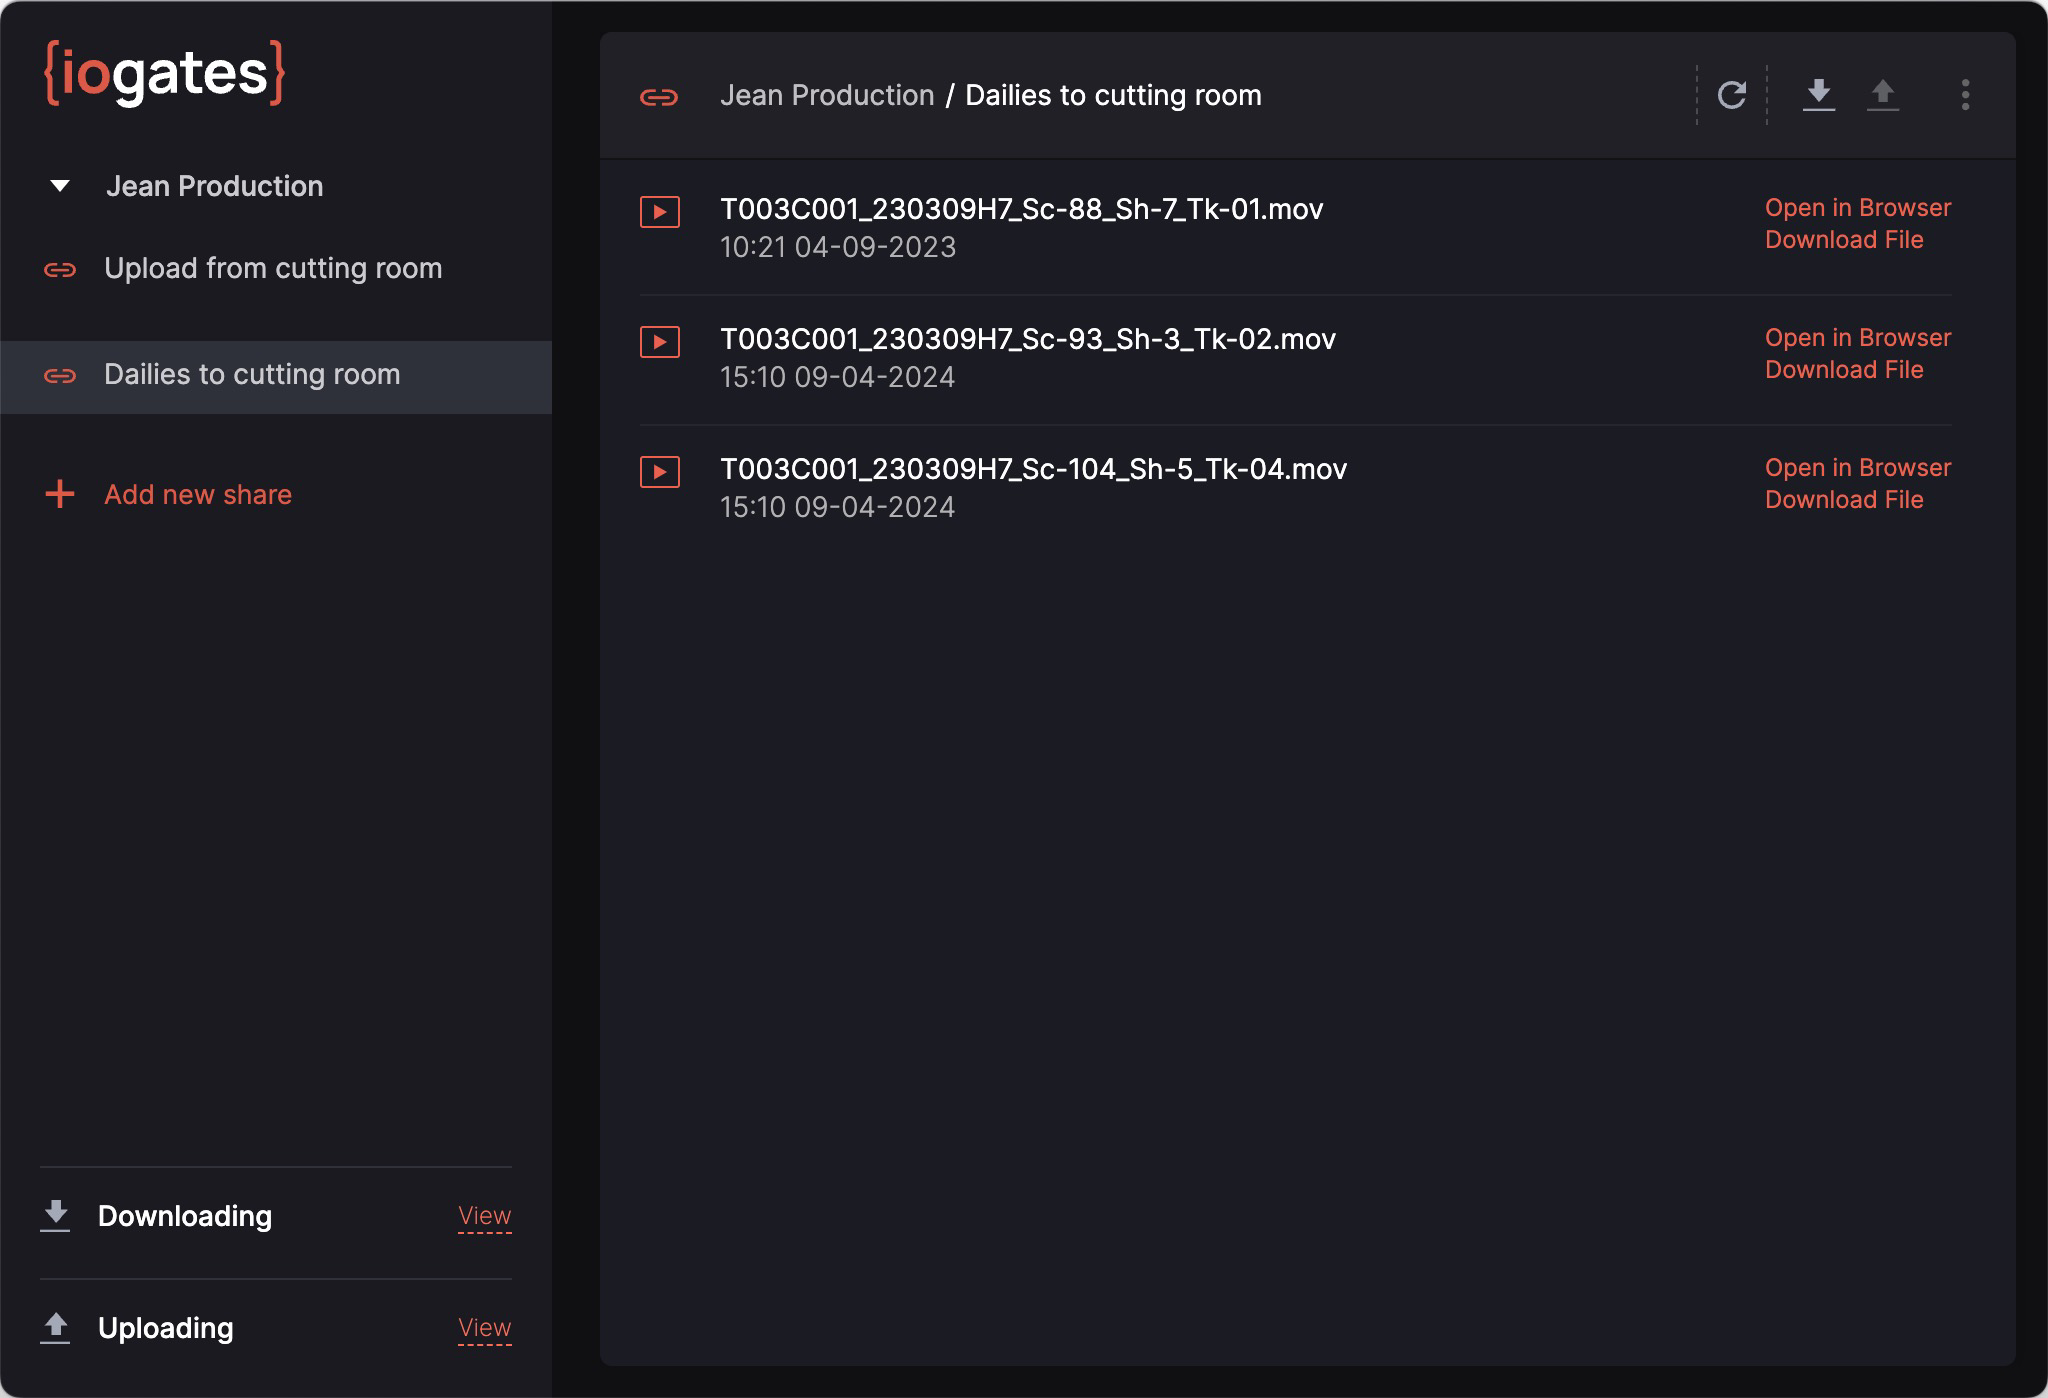Viewport: 2048px width, 1398px height.
Task: Open the Sc-104 file in browser
Action: [1857, 468]
